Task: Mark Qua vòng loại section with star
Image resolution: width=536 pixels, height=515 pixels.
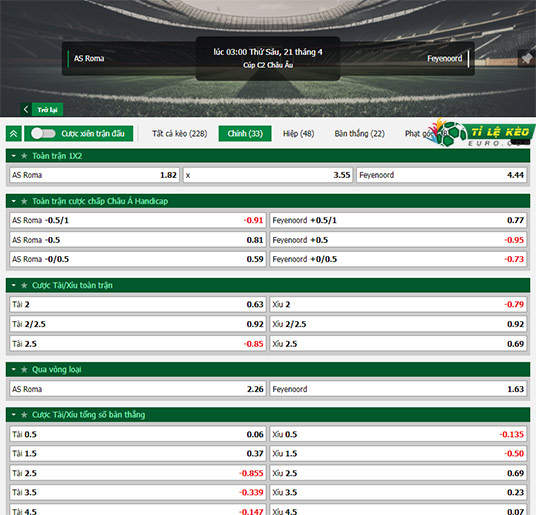Action: coord(24,369)
